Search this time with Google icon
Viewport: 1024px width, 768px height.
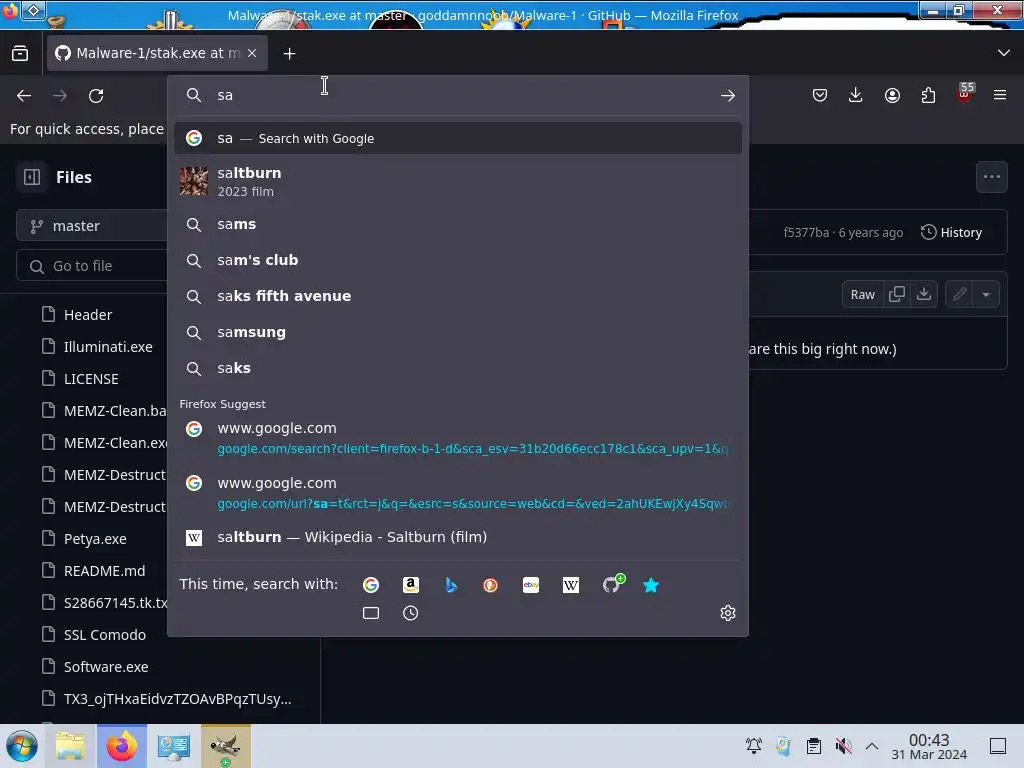[371, 584]
